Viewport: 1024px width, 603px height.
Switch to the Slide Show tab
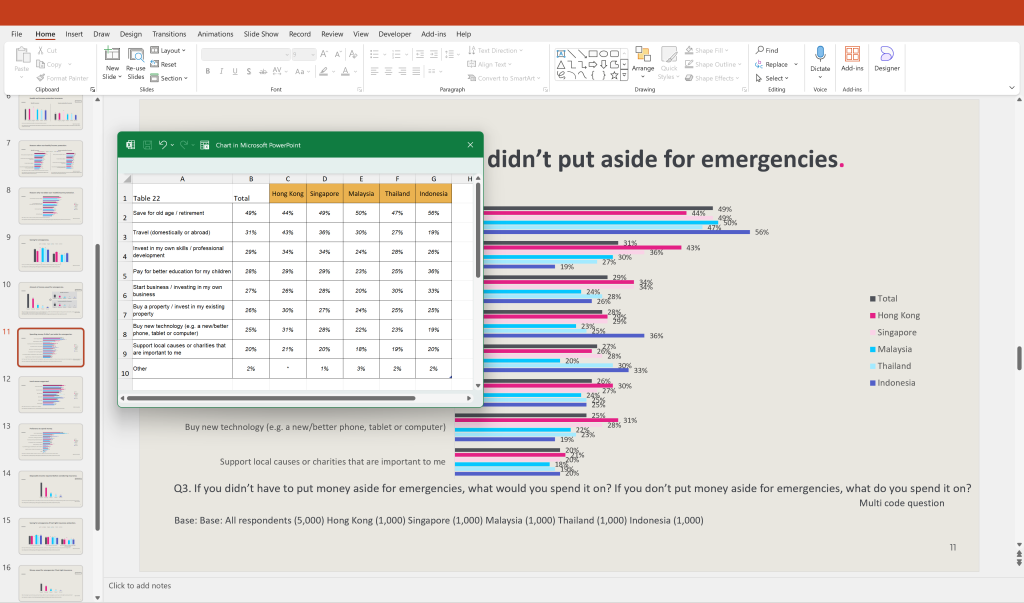pyautogui.click(x=261, y=34)
